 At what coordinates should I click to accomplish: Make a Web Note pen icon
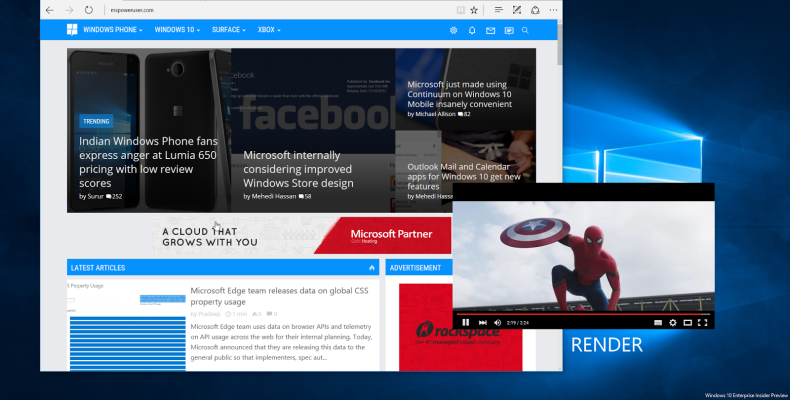click(517, 10)
